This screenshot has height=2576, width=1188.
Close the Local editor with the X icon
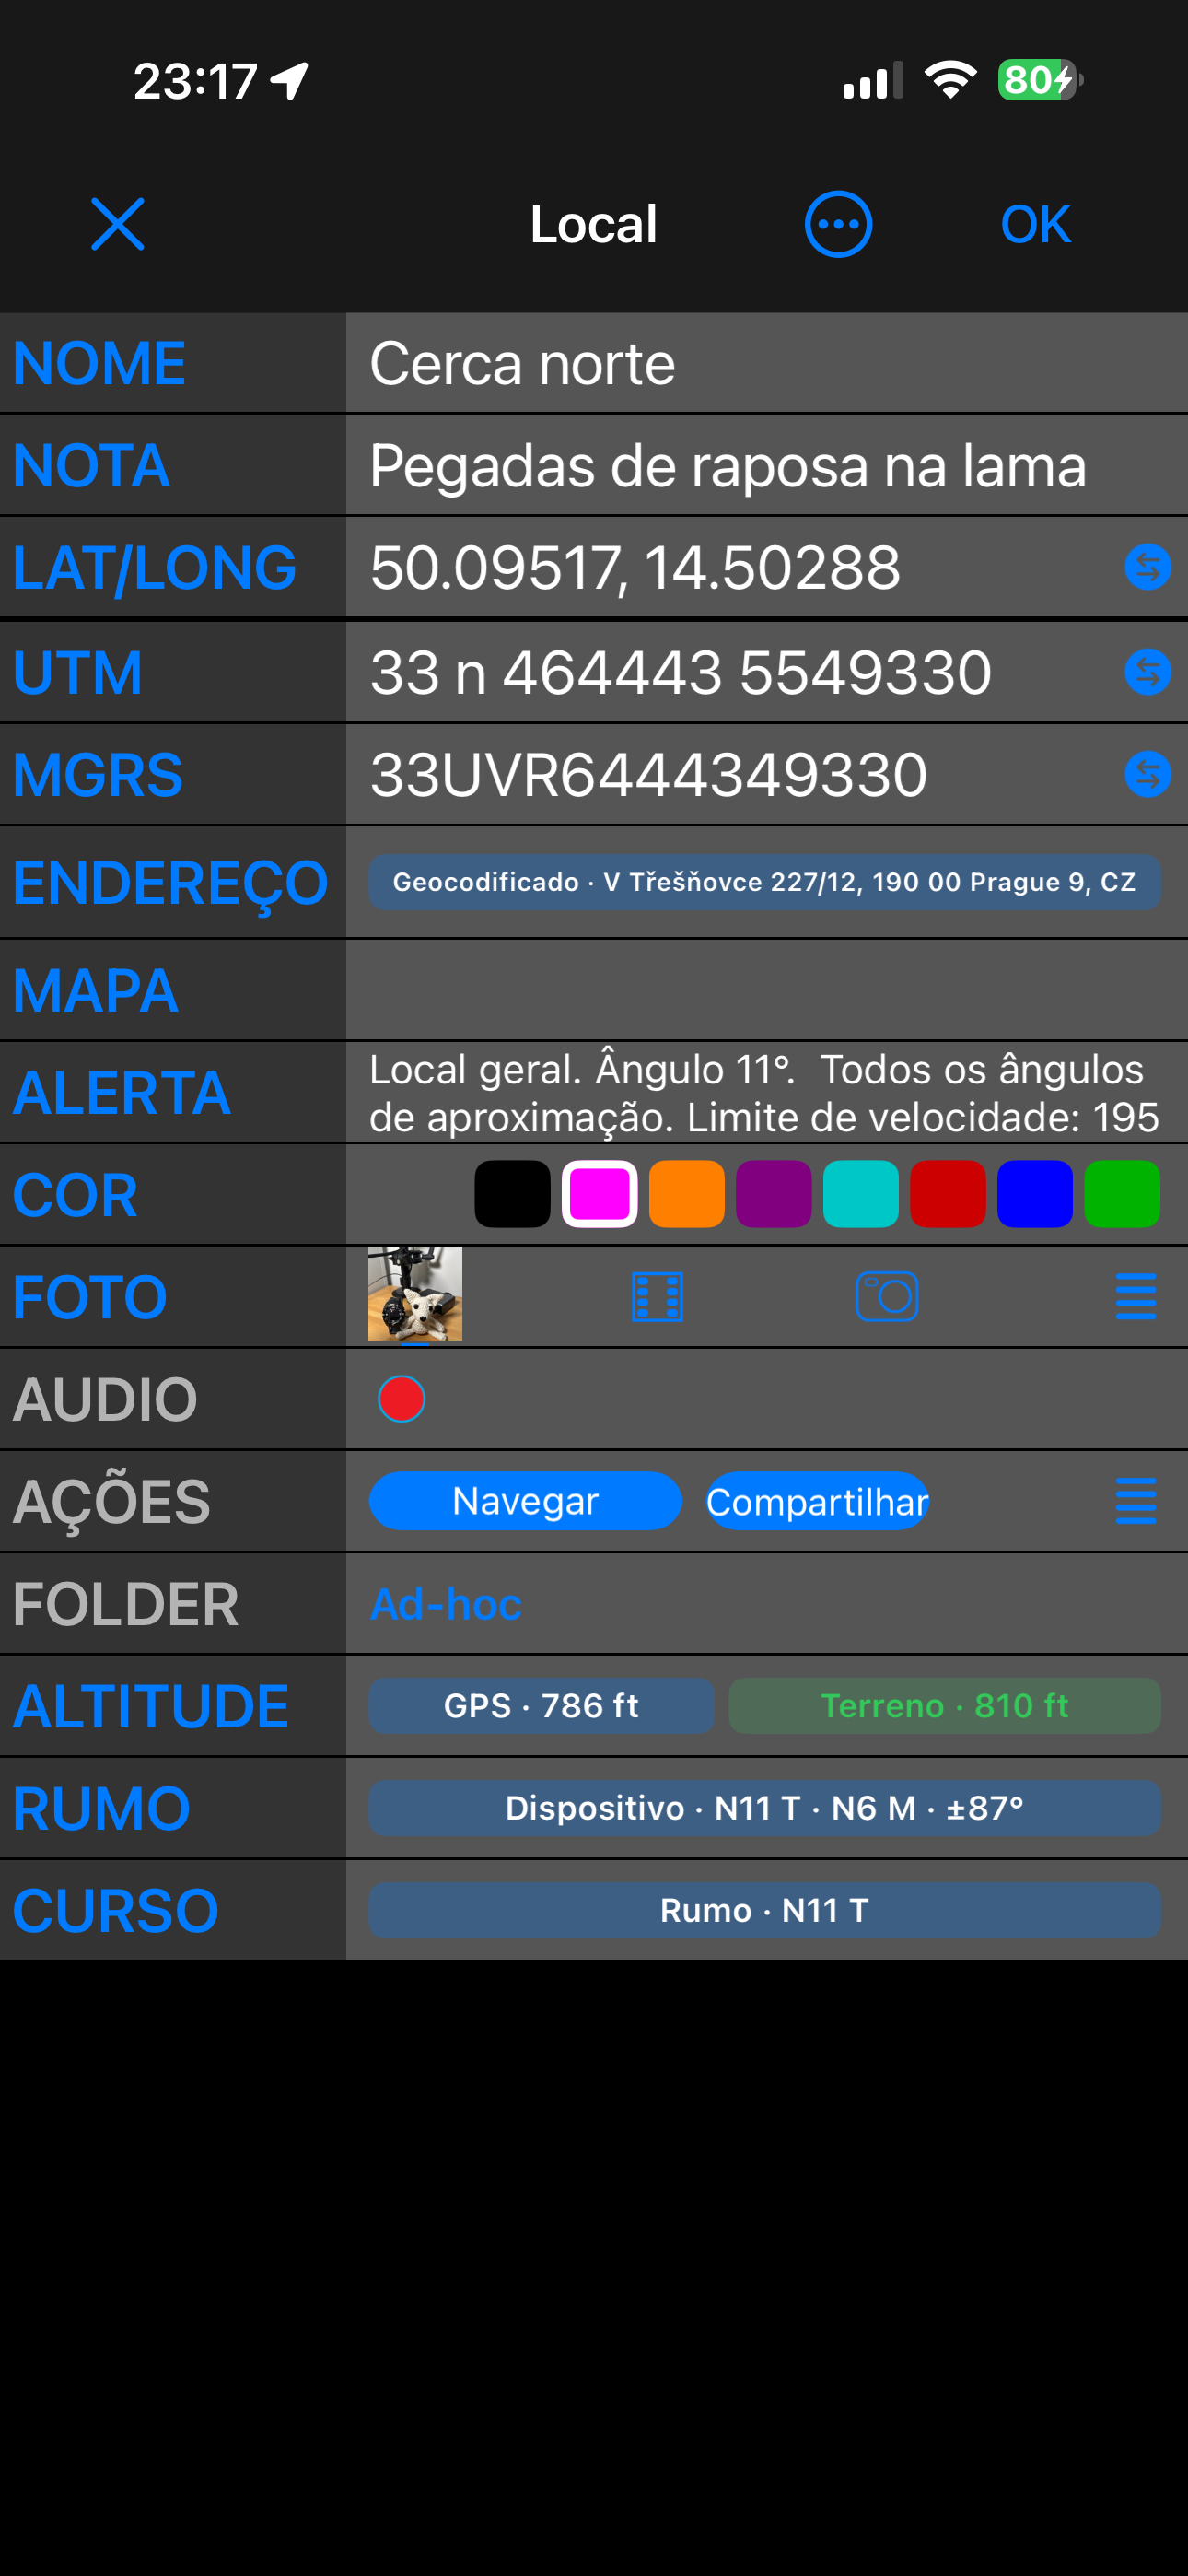(118, 224)
